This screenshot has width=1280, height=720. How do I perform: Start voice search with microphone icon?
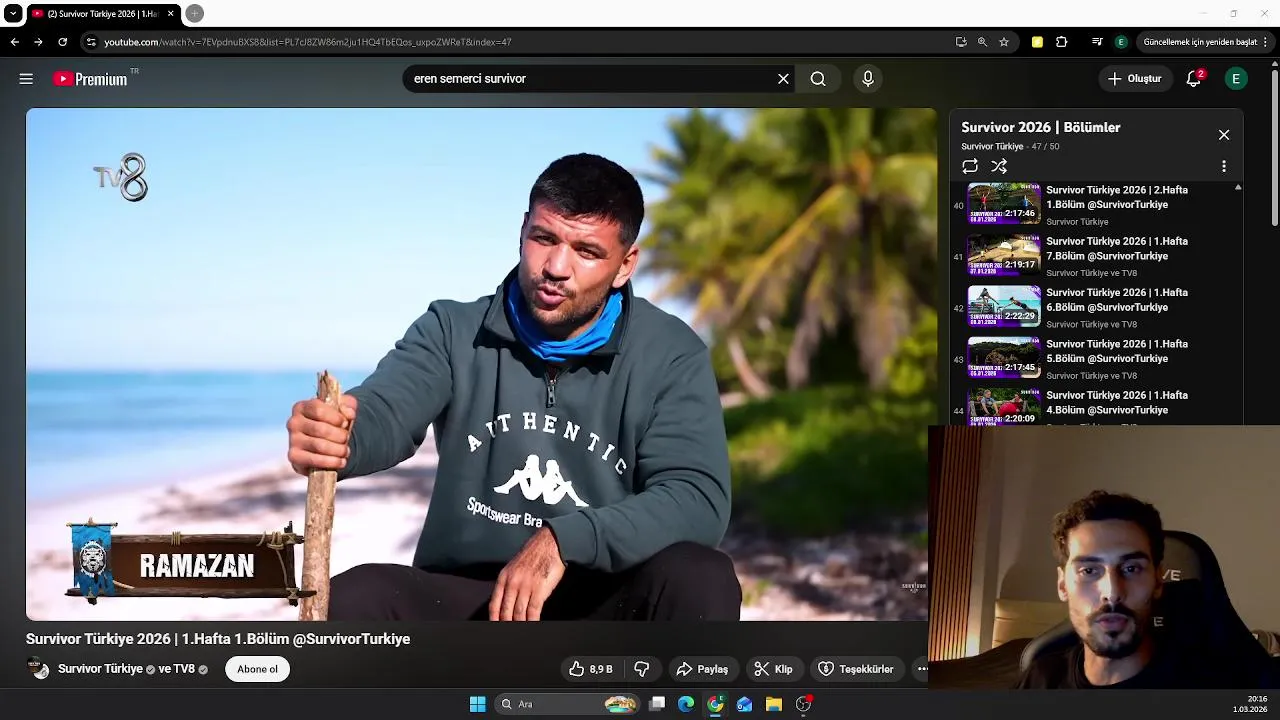click(x=868, y=79)
